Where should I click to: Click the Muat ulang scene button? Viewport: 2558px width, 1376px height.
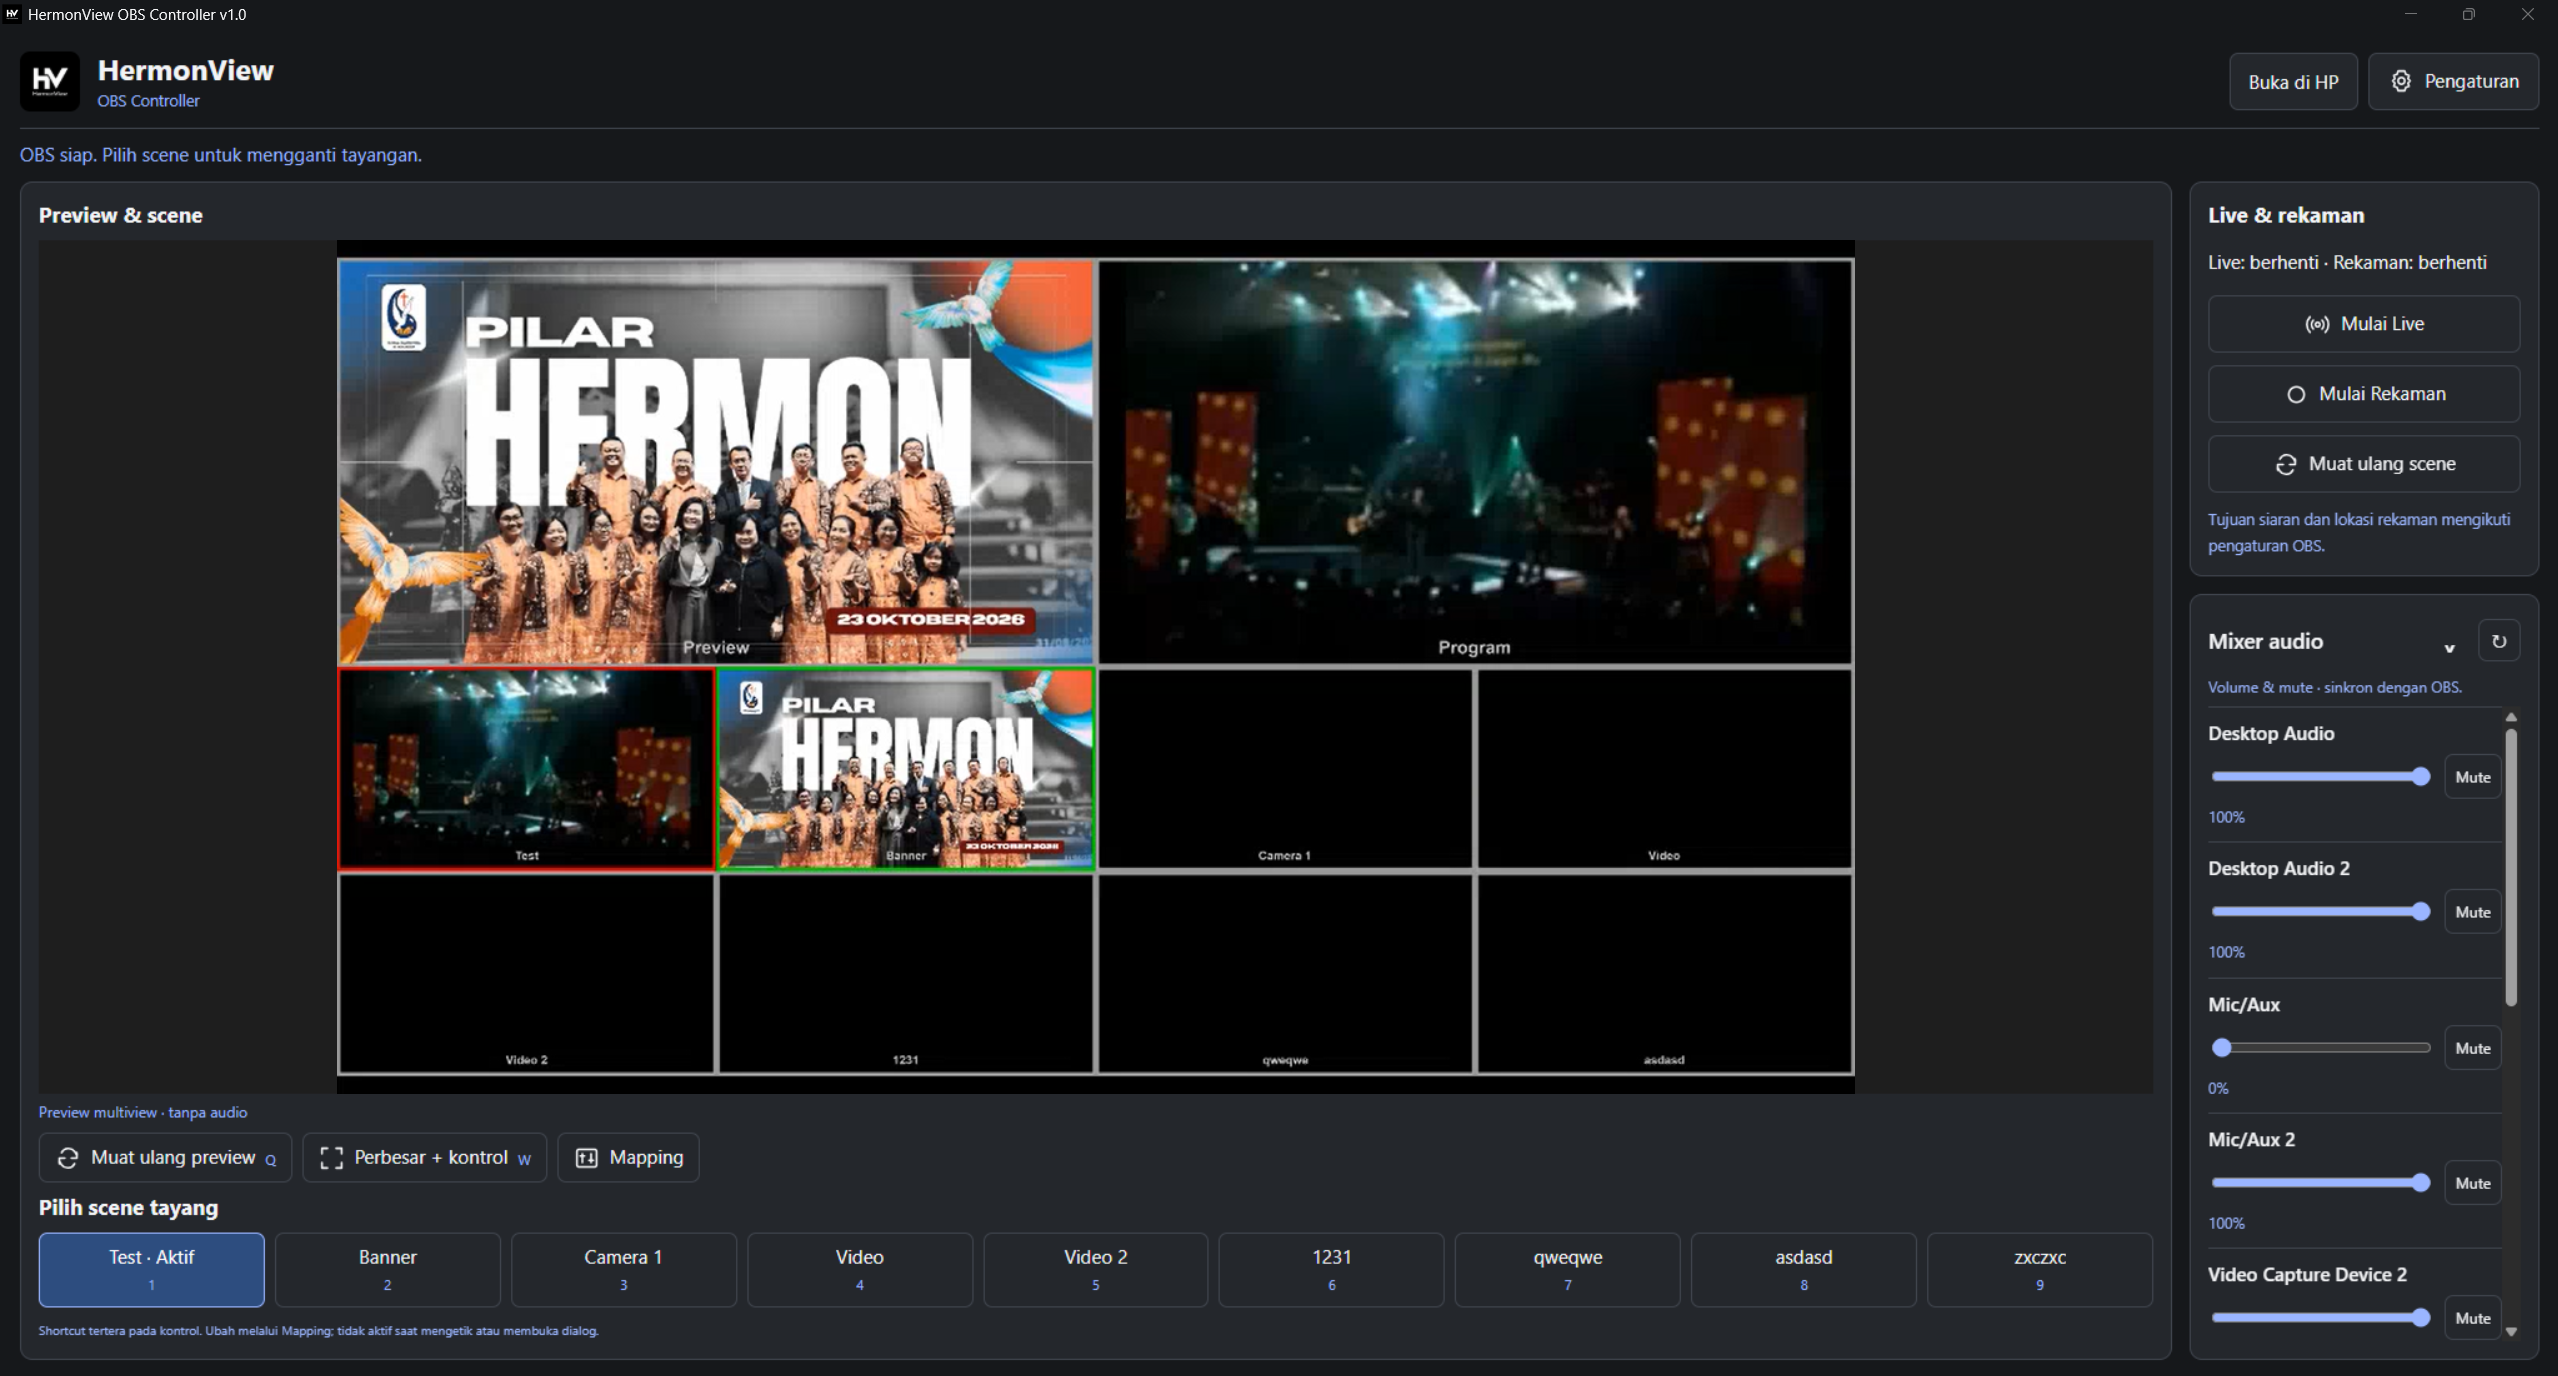tap(2363, 464)
